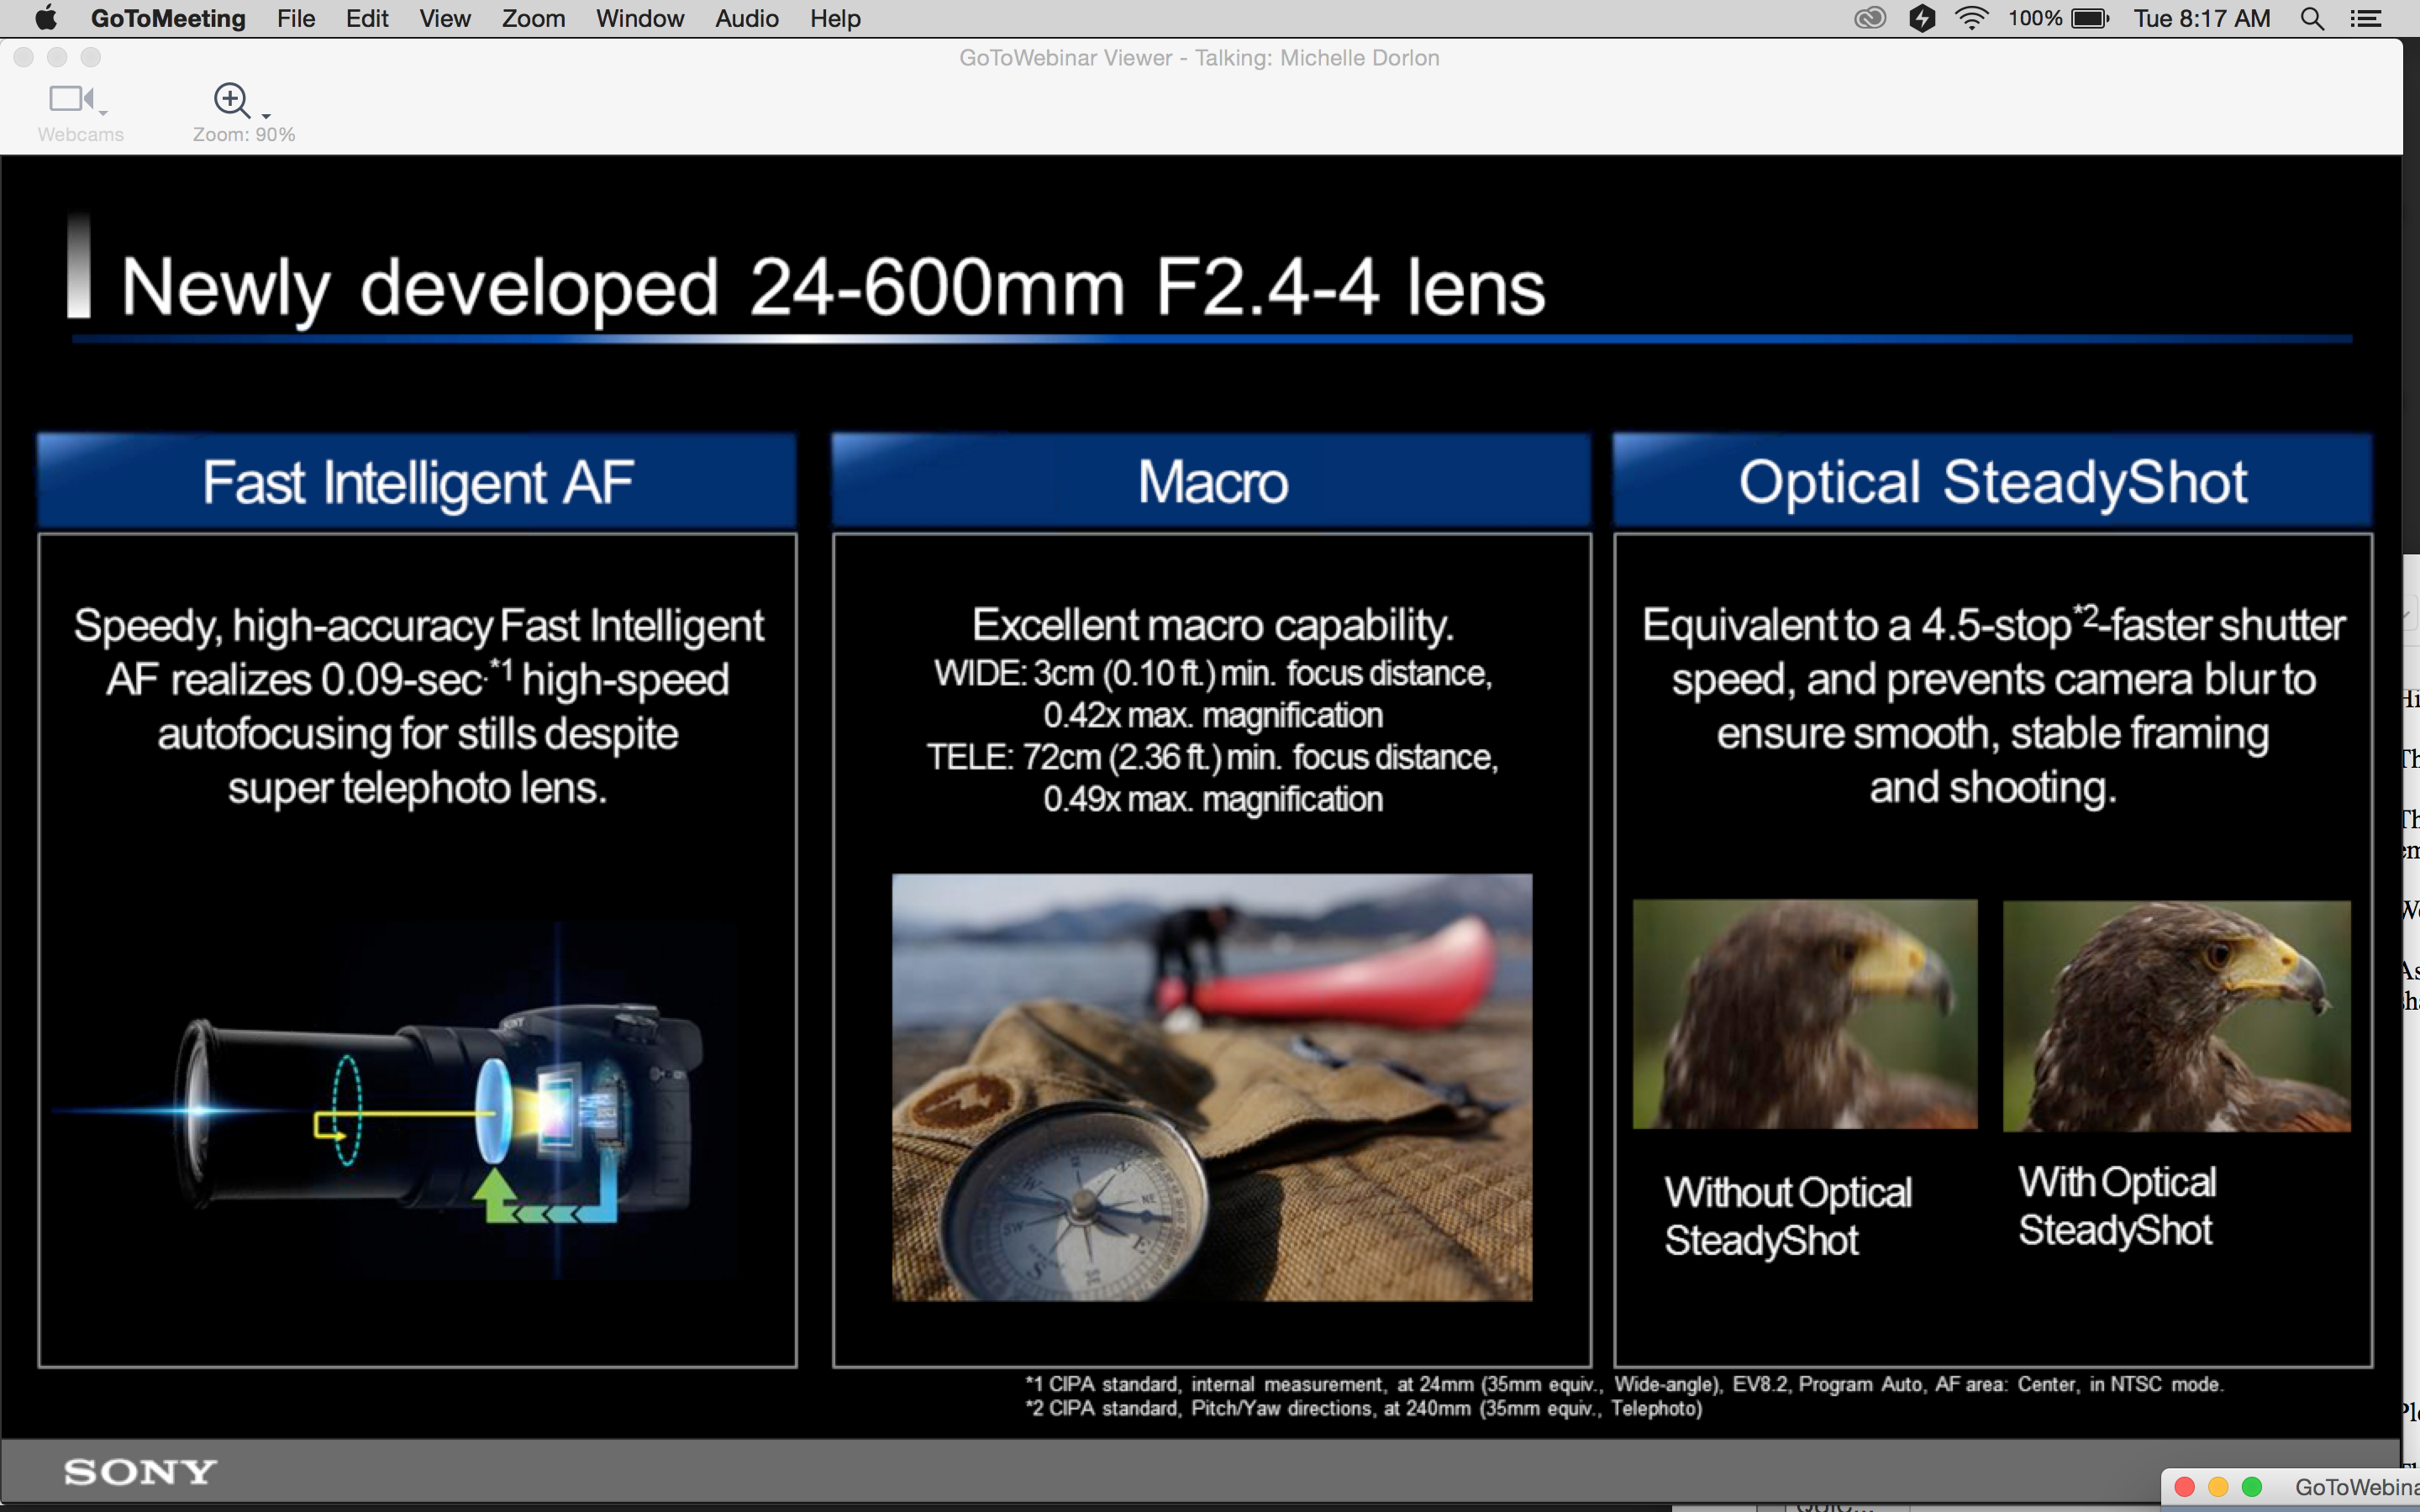Click the lightning bolt menu bar icon

pyautogui.click(x=1922, y=18)
